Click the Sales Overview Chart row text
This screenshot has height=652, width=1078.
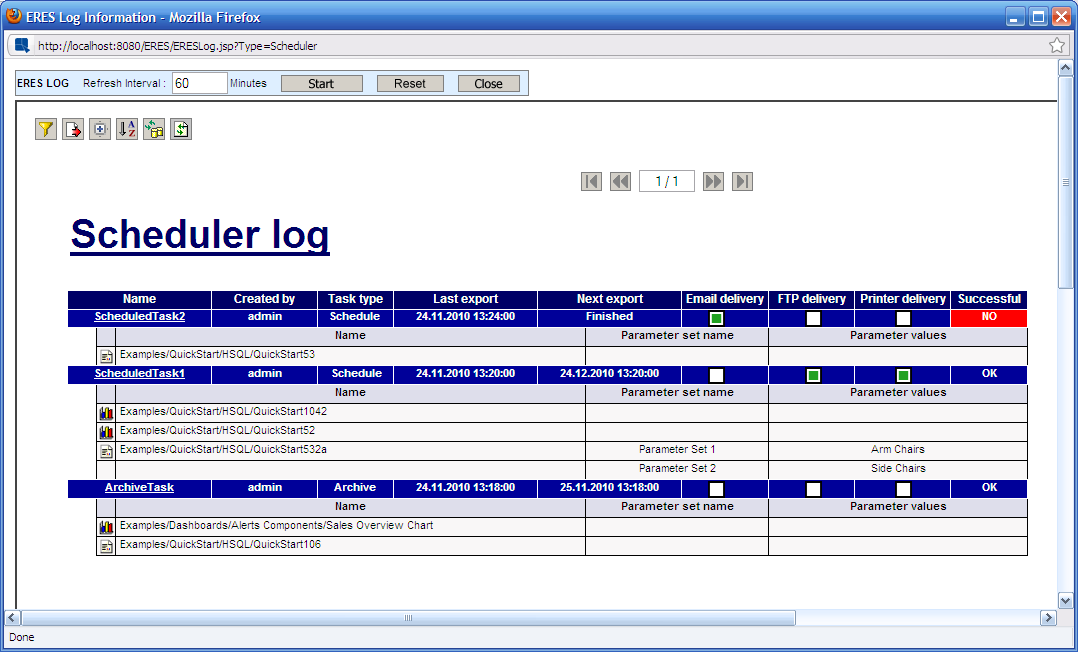tap(276, 525)
